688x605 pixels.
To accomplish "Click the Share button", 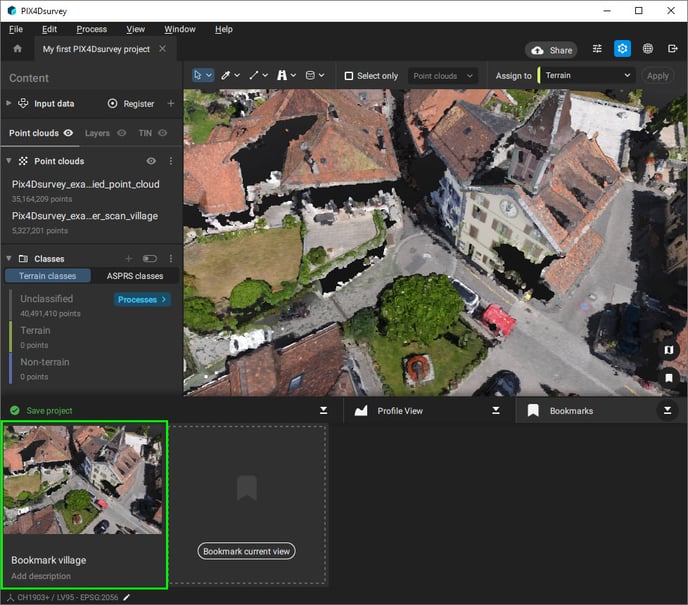I will 552,50.
